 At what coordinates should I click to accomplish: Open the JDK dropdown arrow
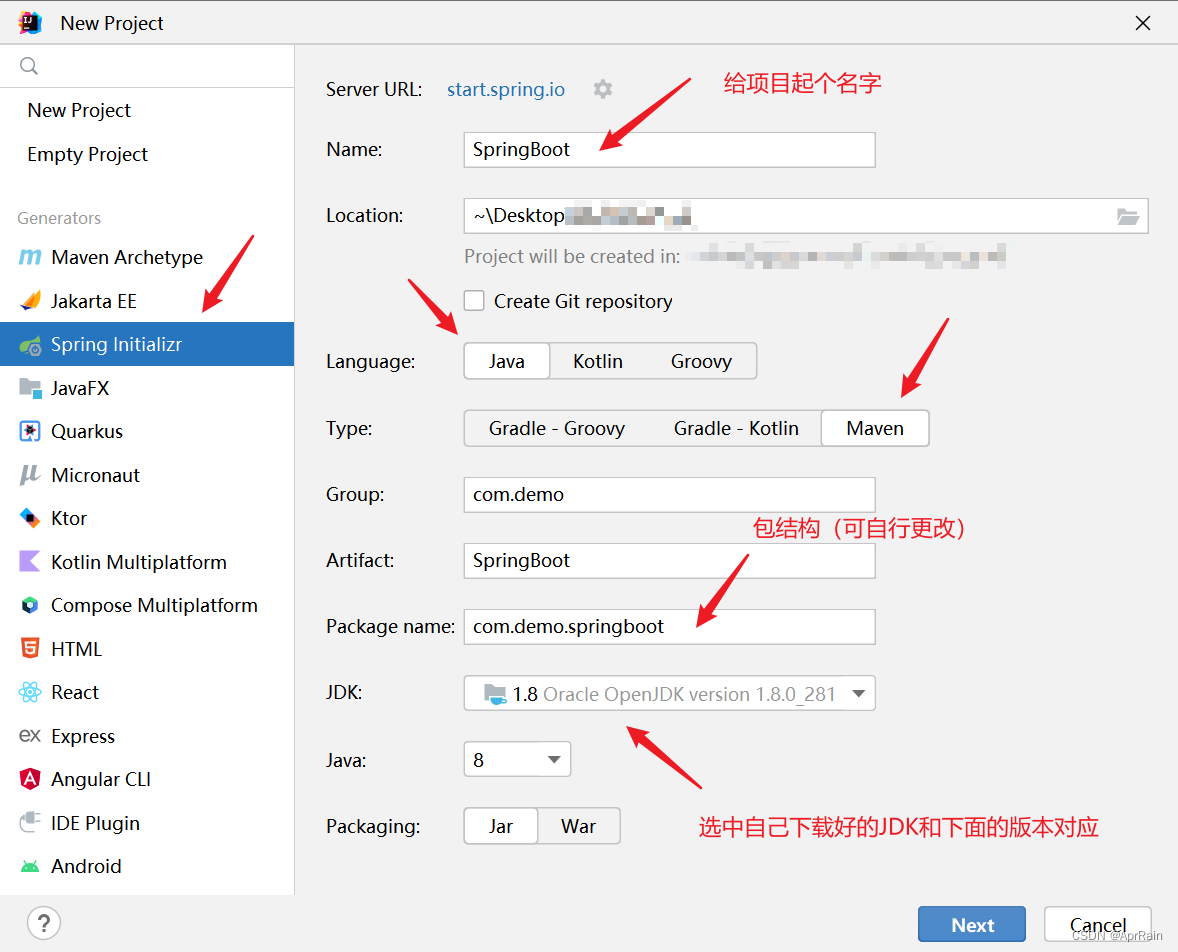[859, 694]
